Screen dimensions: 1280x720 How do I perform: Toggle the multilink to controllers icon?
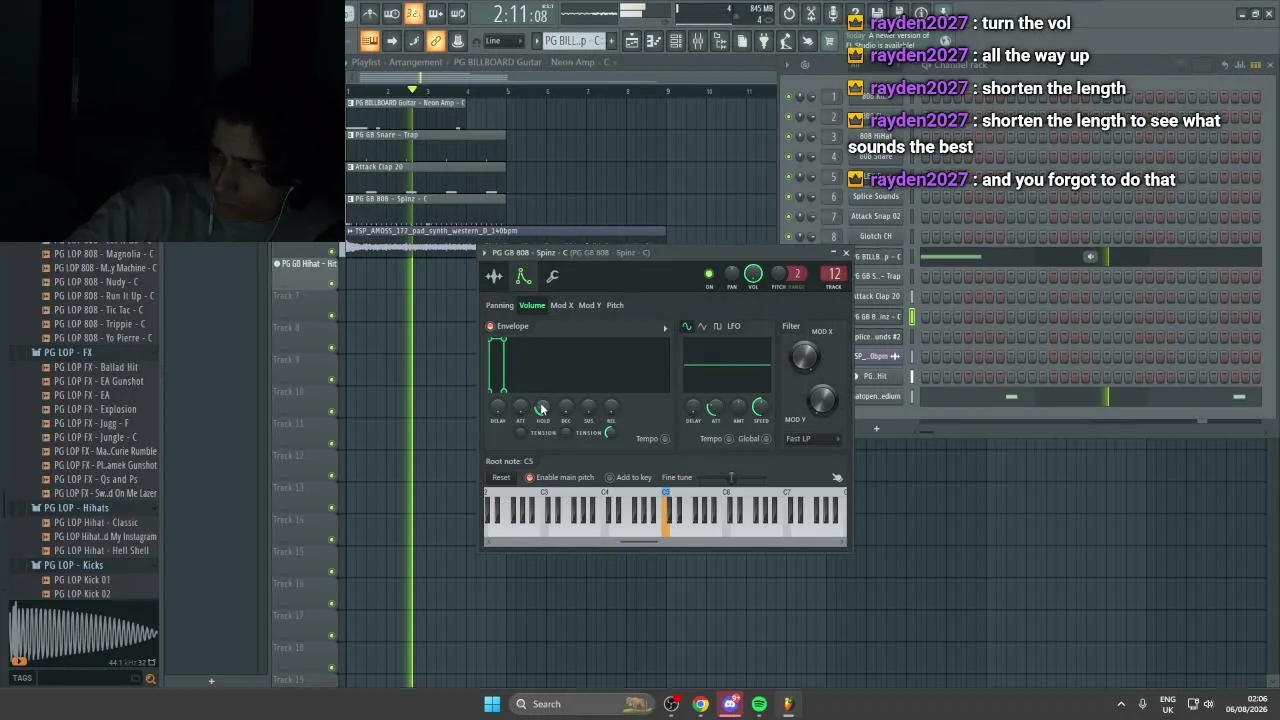click(436, 41)
